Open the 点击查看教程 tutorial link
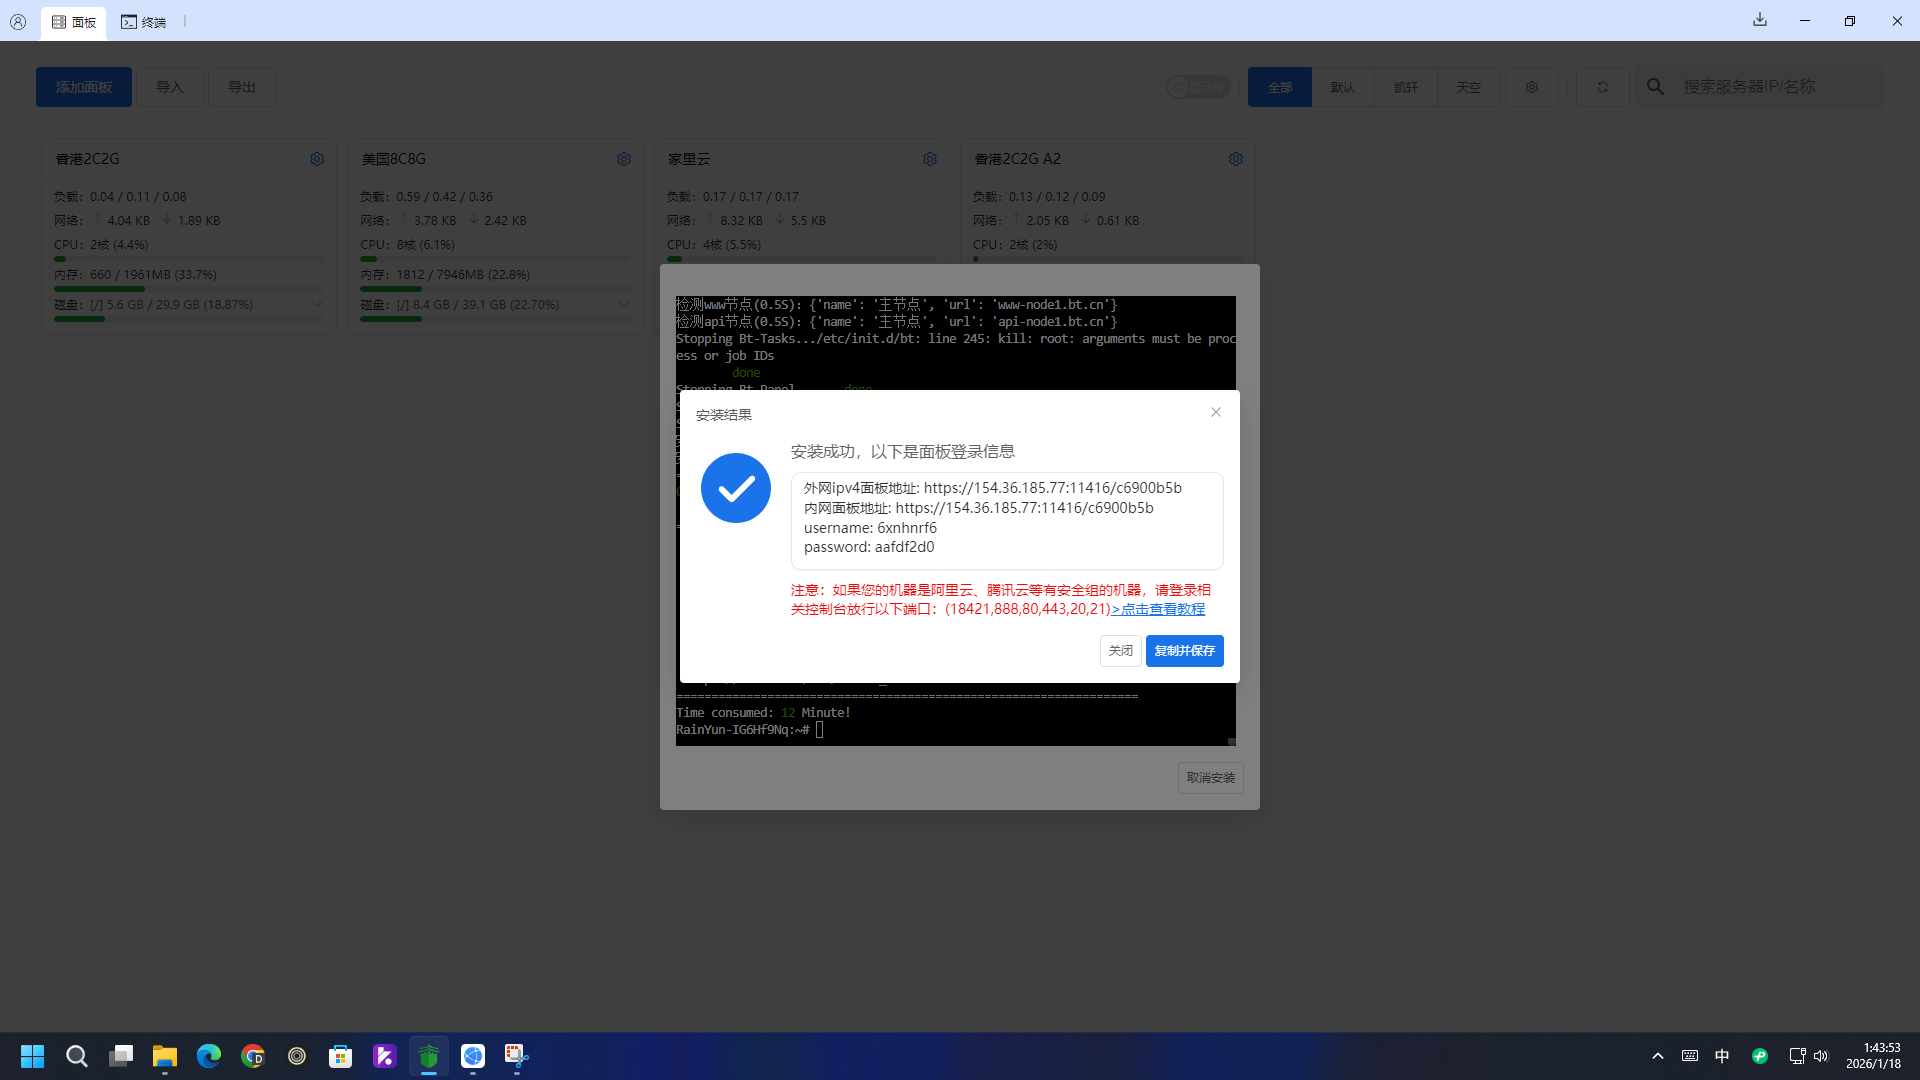The image size is (1920, 1080). (x=1158, y=609)
